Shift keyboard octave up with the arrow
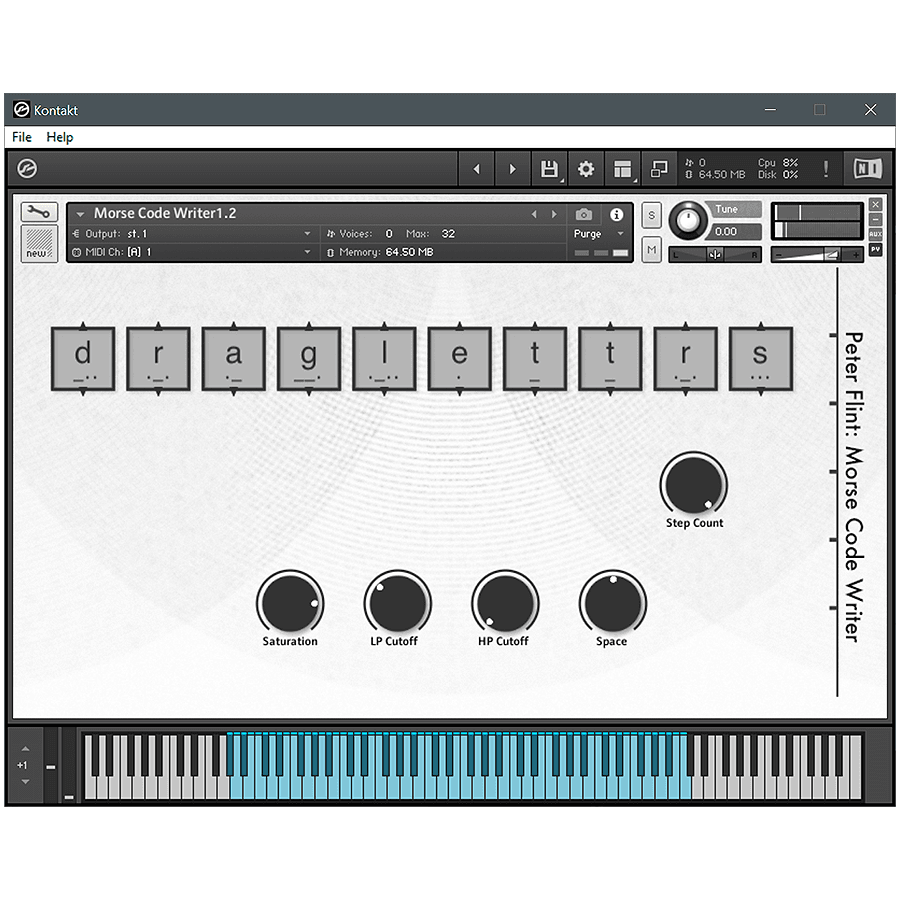 [x=25, y=748]
